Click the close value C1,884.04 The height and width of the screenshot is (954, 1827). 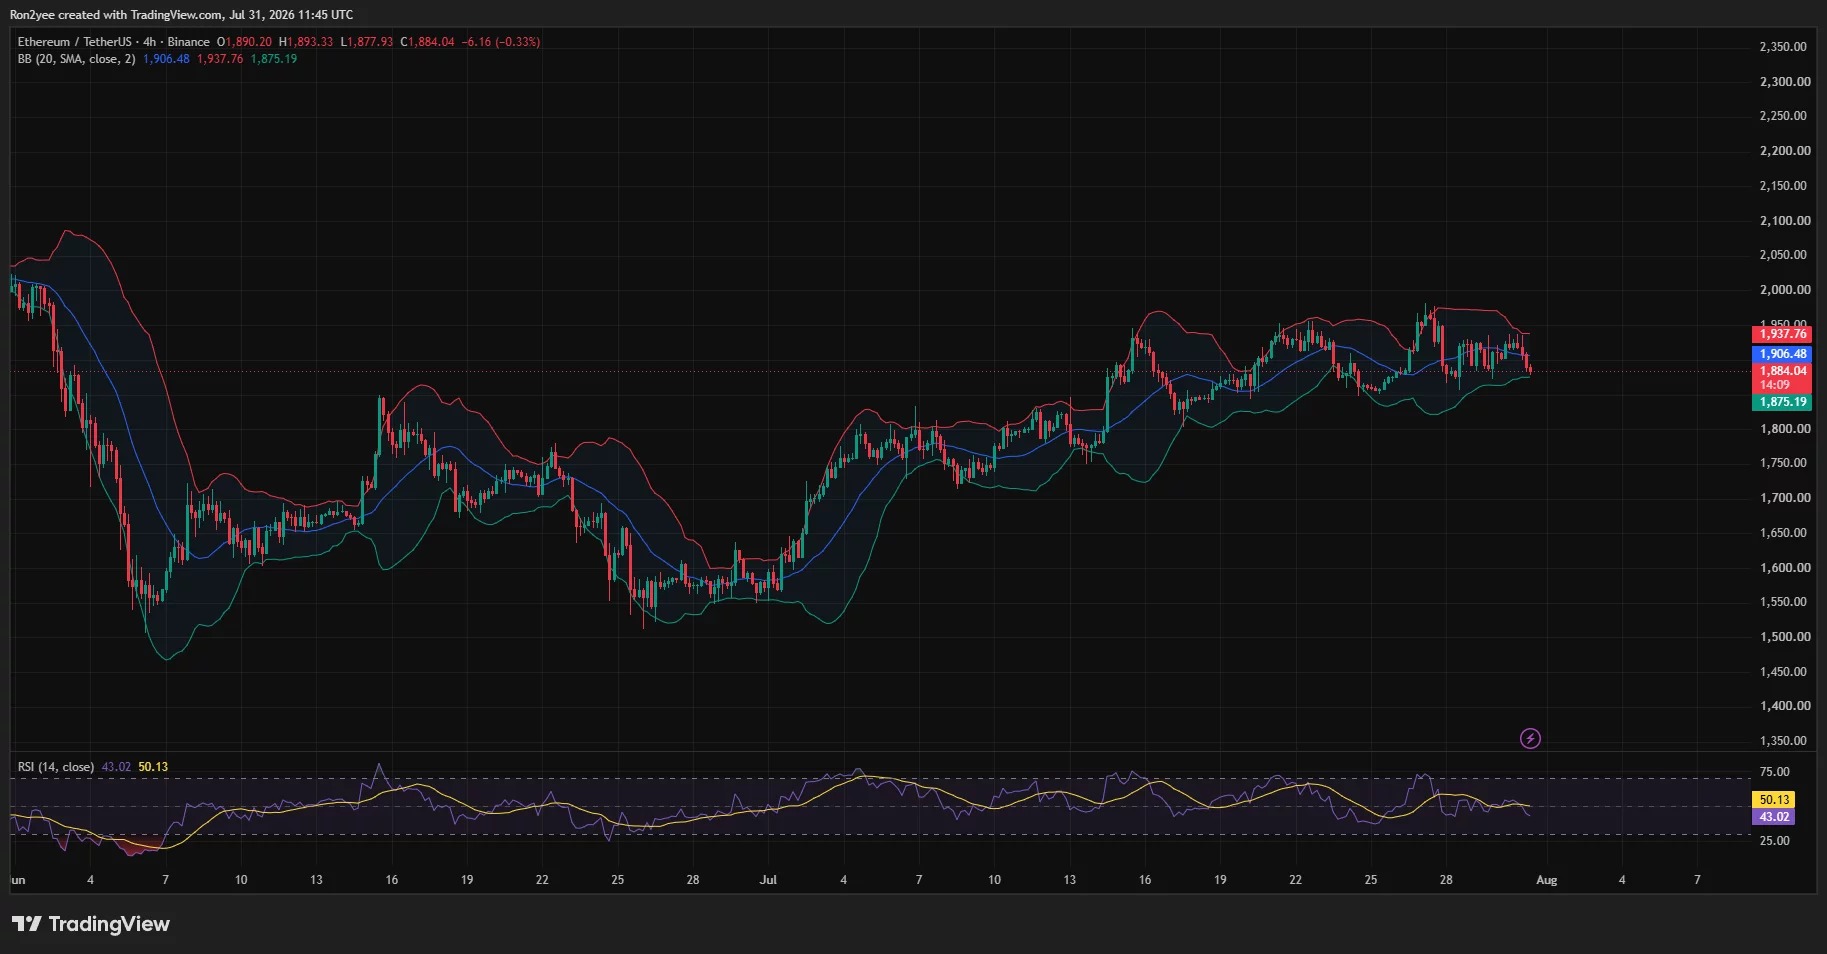pyautogui.click(x=428, y=42)
